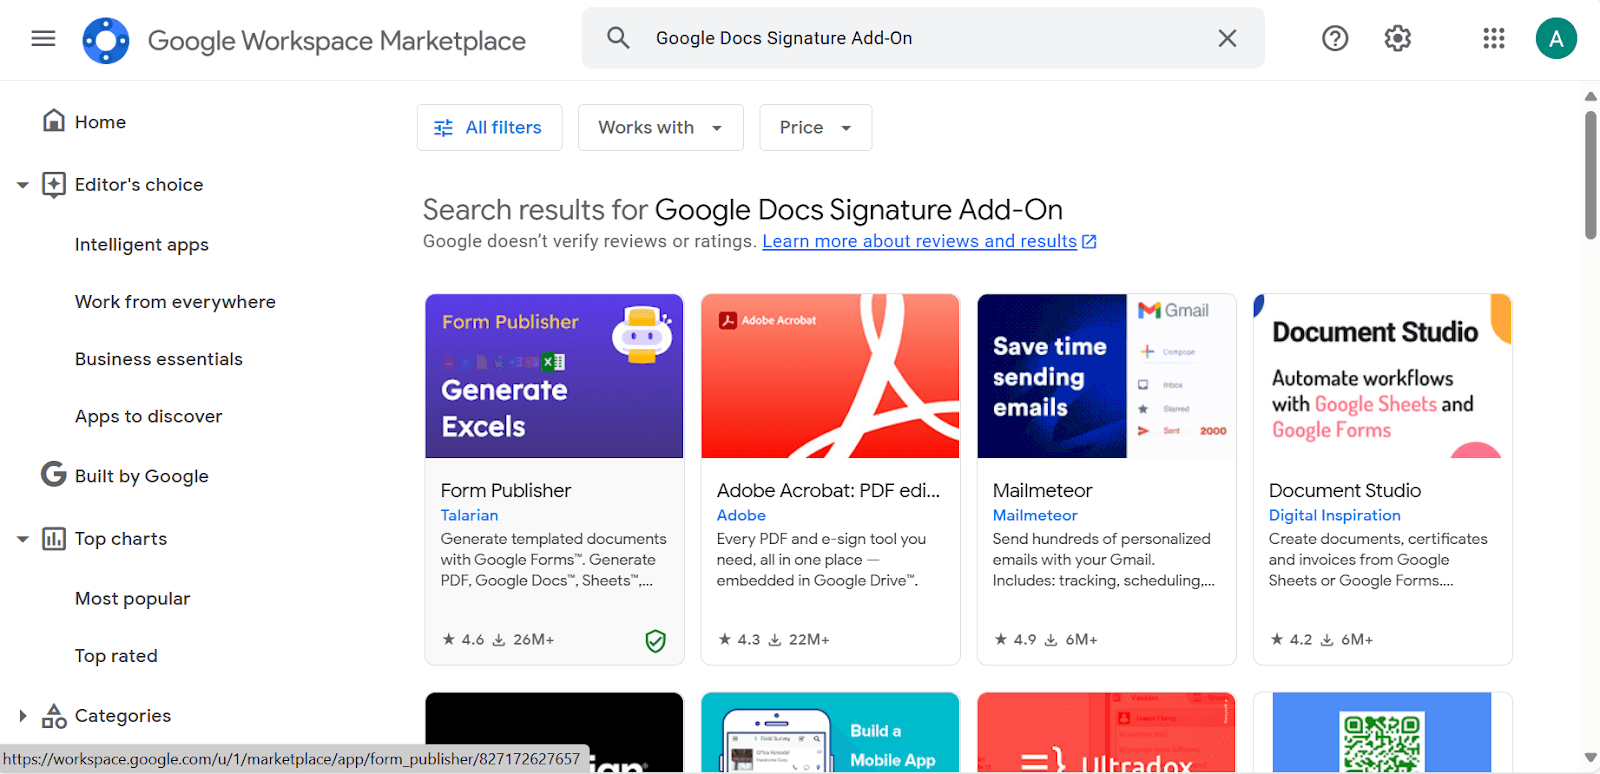
Task: Select Most popular in the sidebar
Action: pyautogui.click(x=131, y=598)
